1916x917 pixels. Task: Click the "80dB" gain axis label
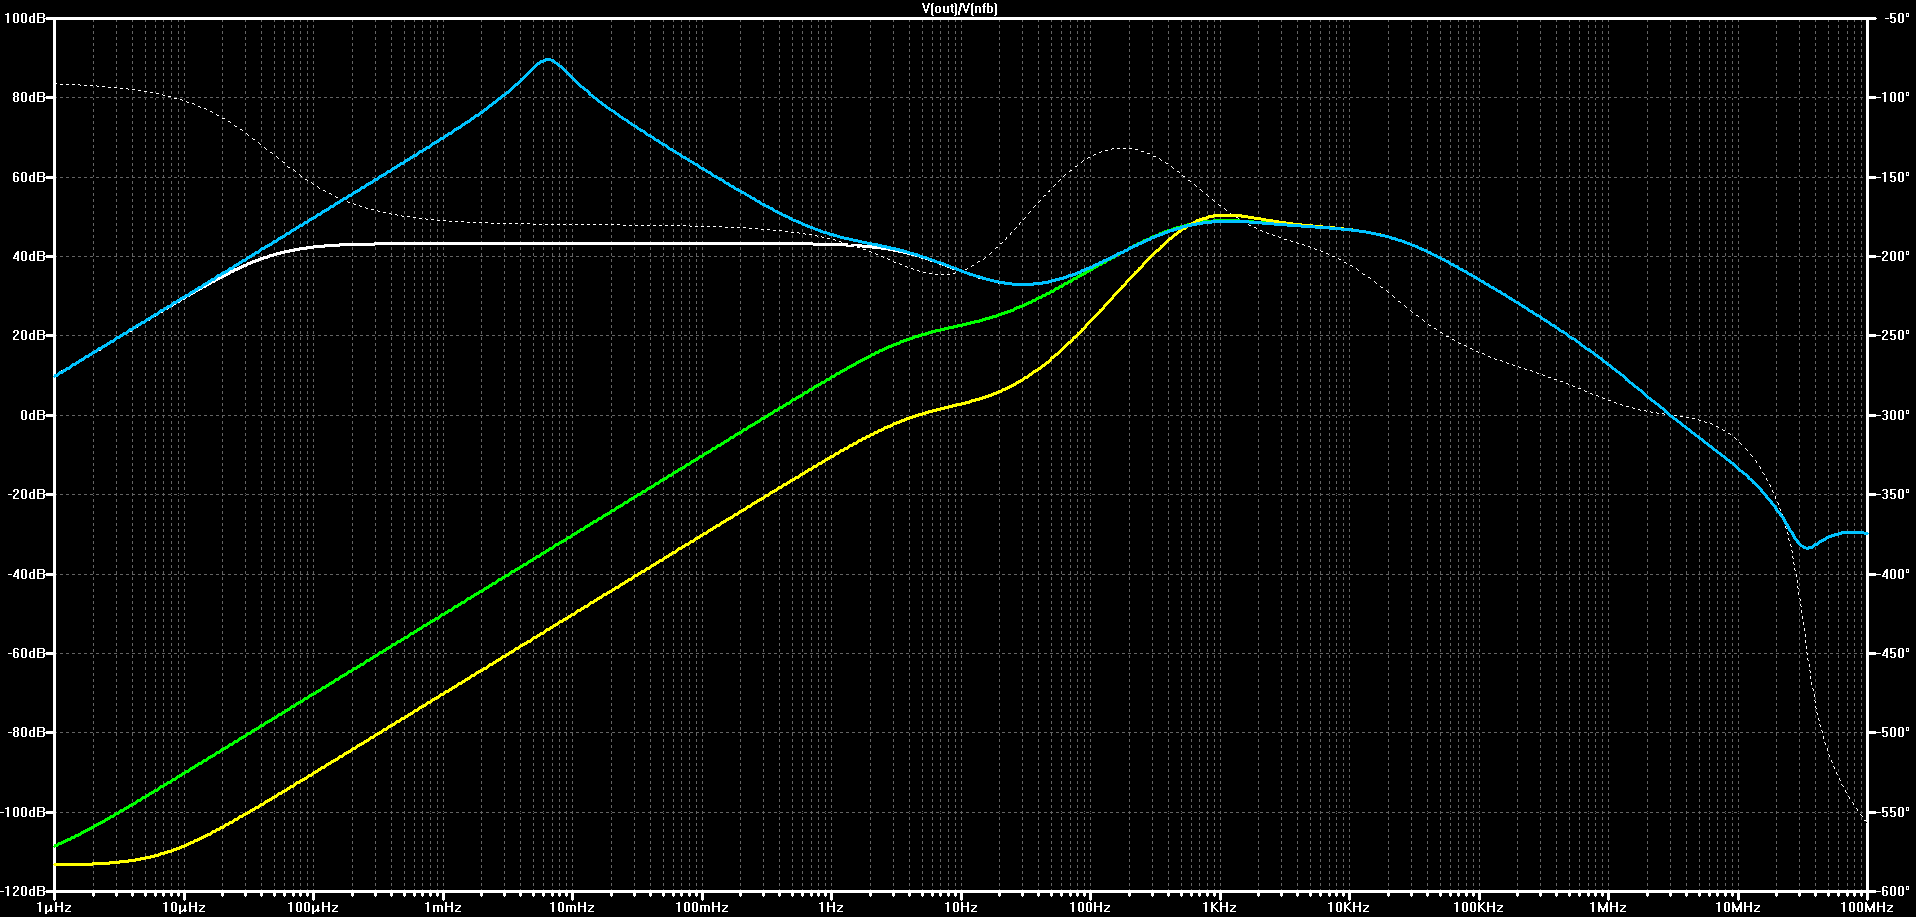click(x=28, y=98)
